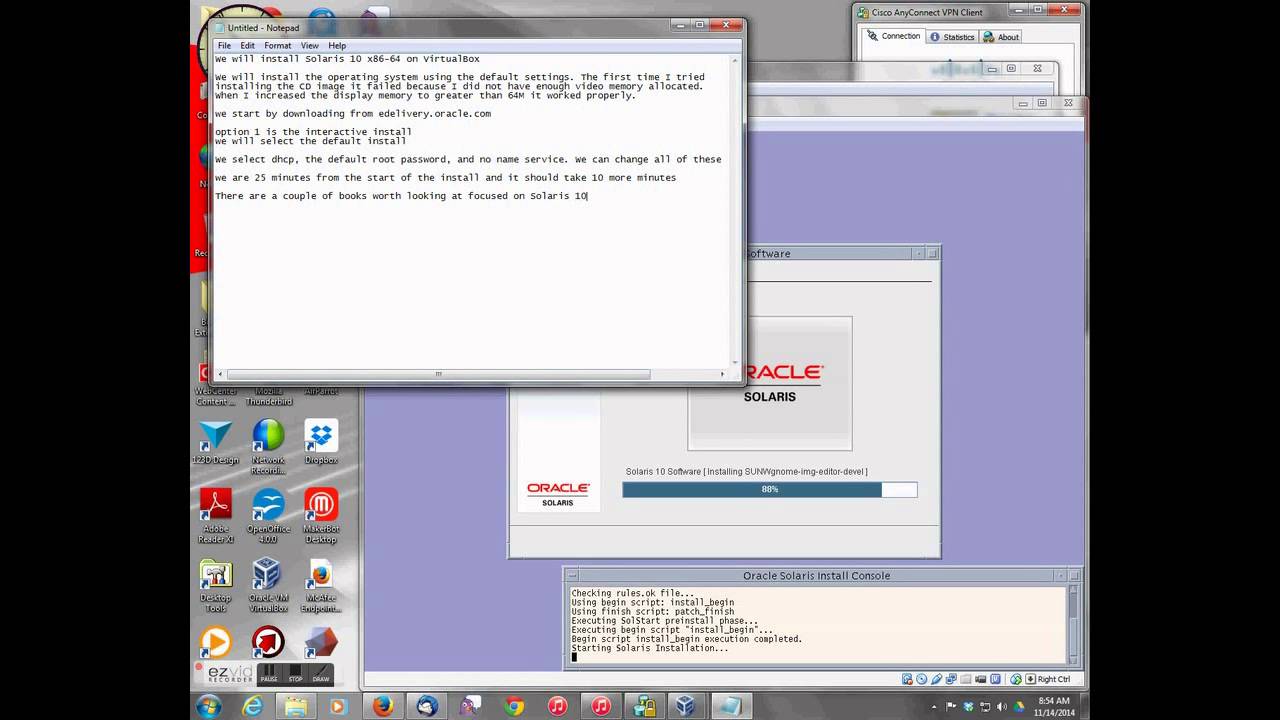1280x720 pixels.
Task: Click the Oracle Solaris Install Console title bar
Action: 816,575
